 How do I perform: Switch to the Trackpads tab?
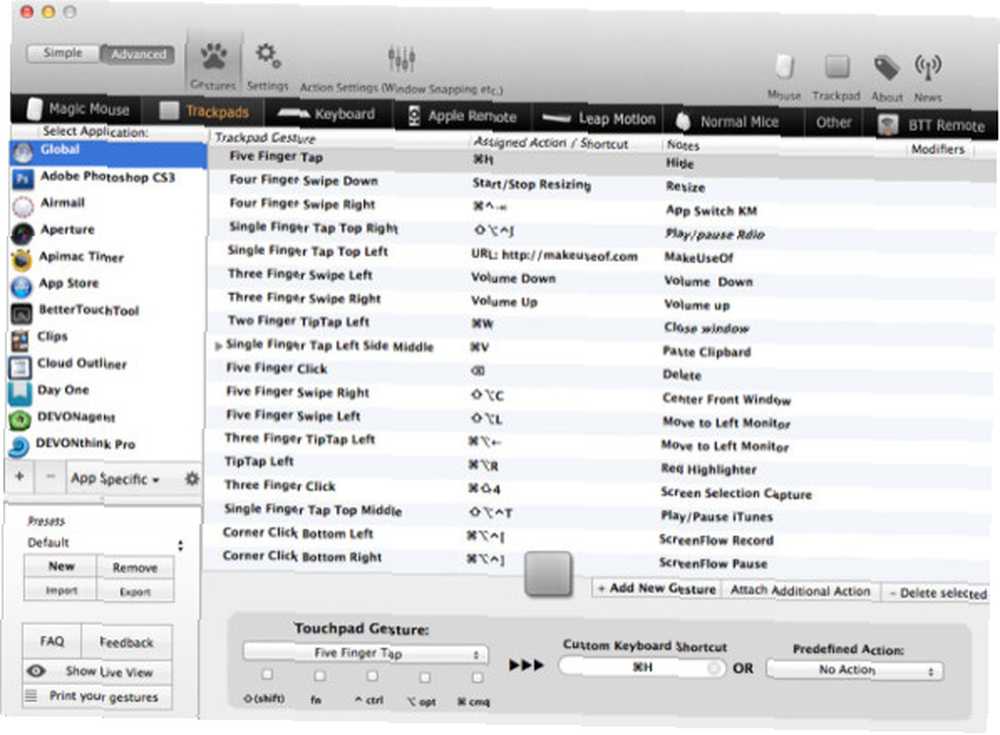[204, 112]
